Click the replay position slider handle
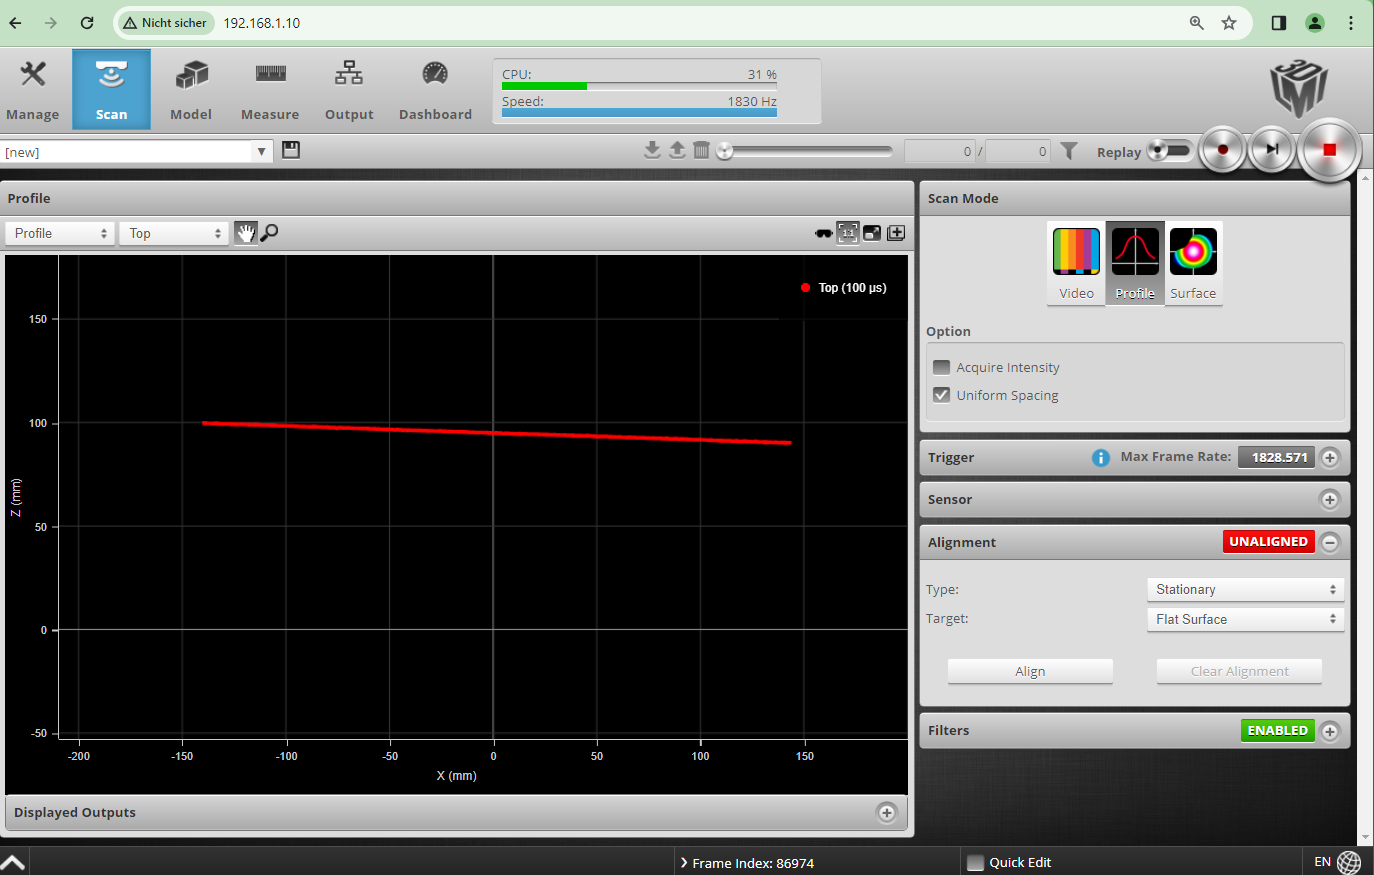Image resolution: width=1374 pixels, height=875 pixels. click(725, 151)
